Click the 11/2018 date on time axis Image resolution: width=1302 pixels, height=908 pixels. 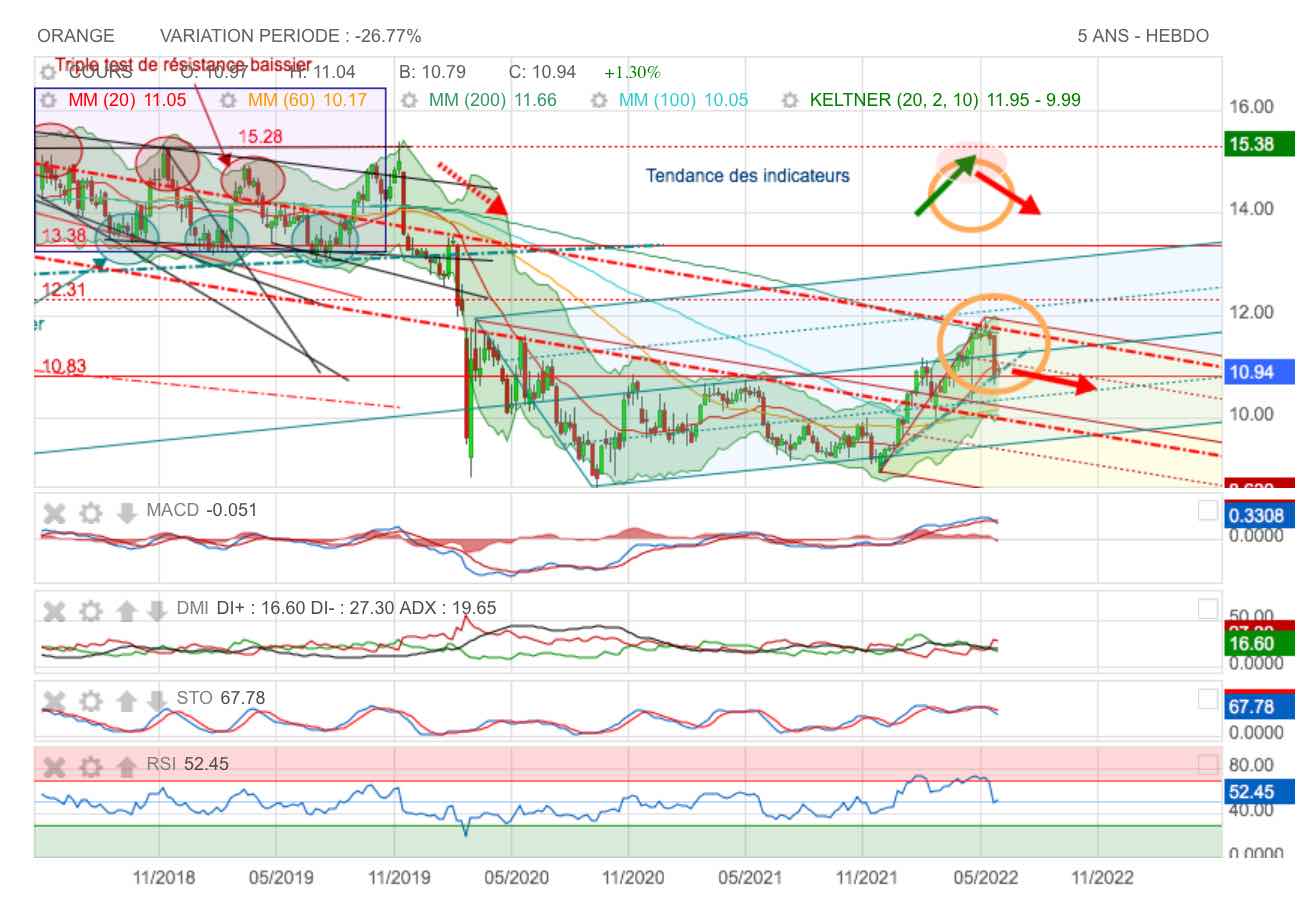pos(165,878)
